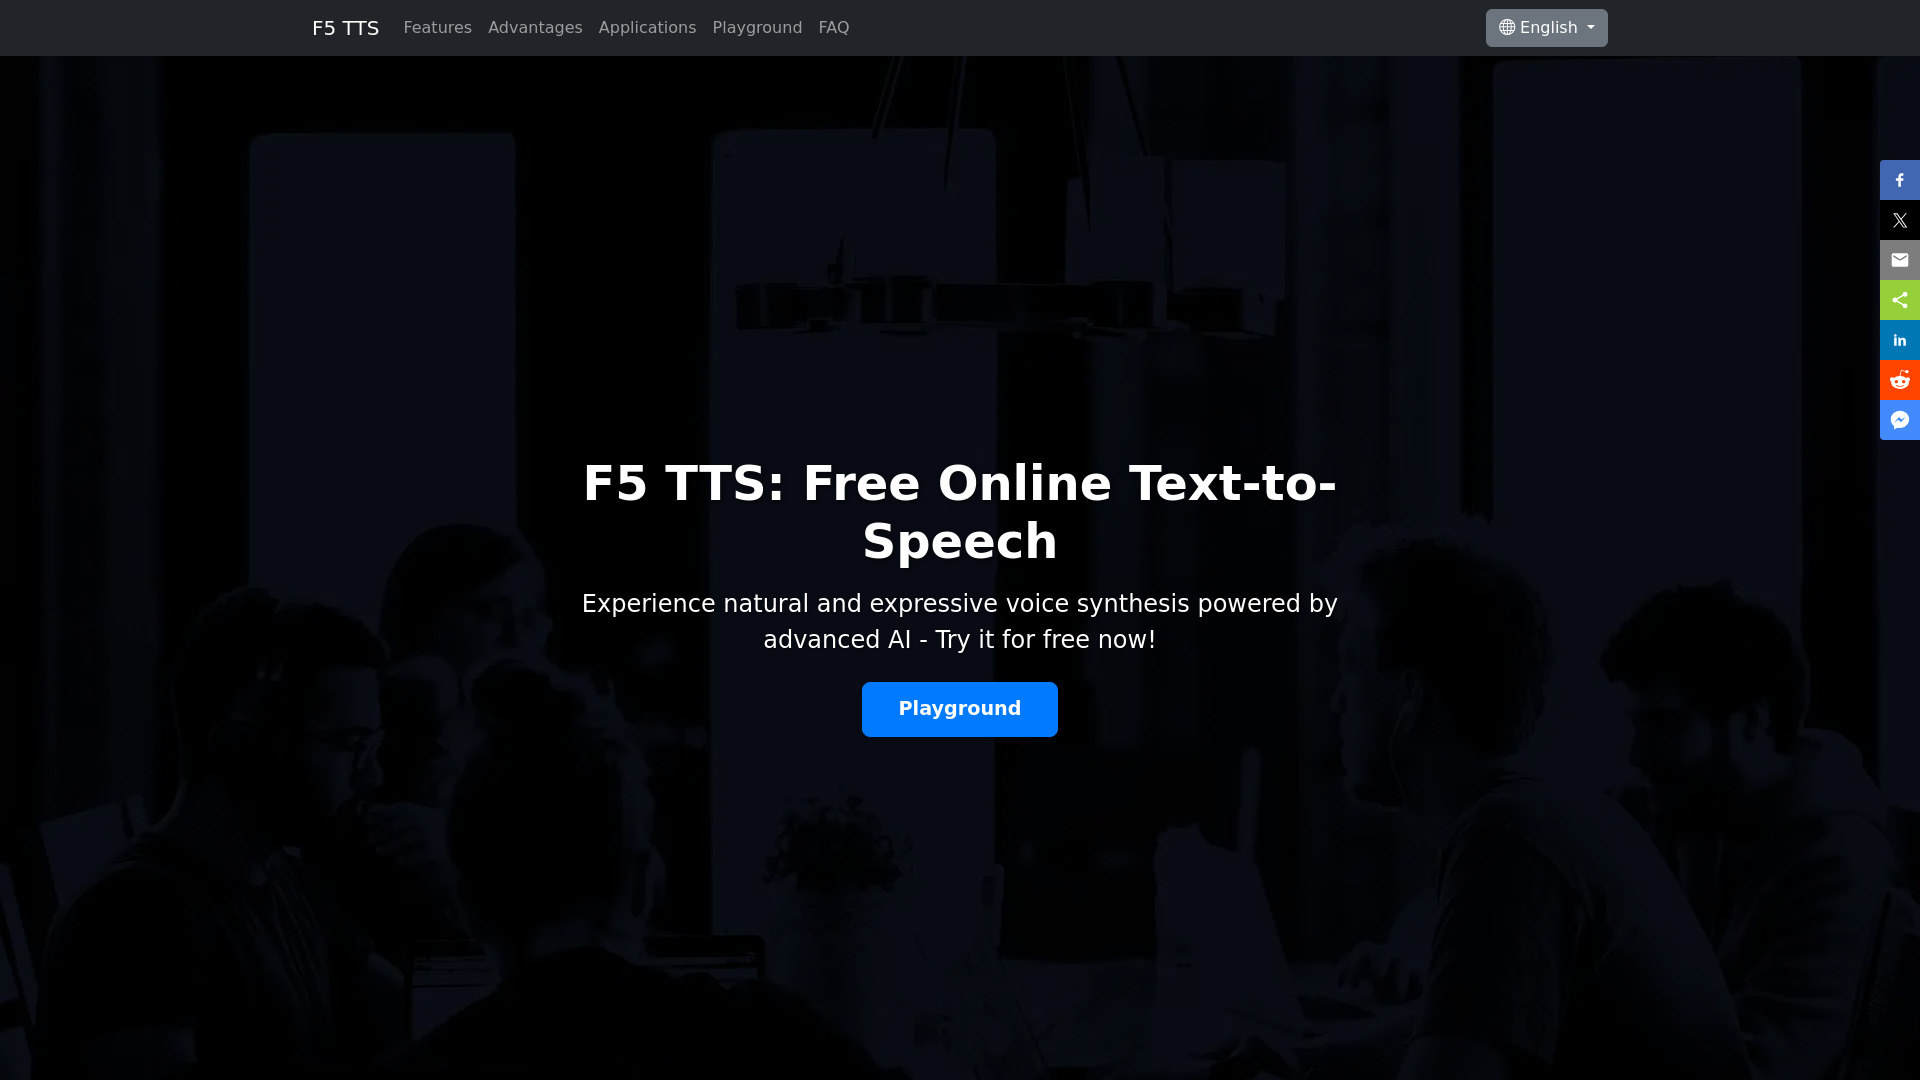Screen dimensions: 1920x1080
Task: Toggle the language selection dropdown
Action: coord(1545,28)
